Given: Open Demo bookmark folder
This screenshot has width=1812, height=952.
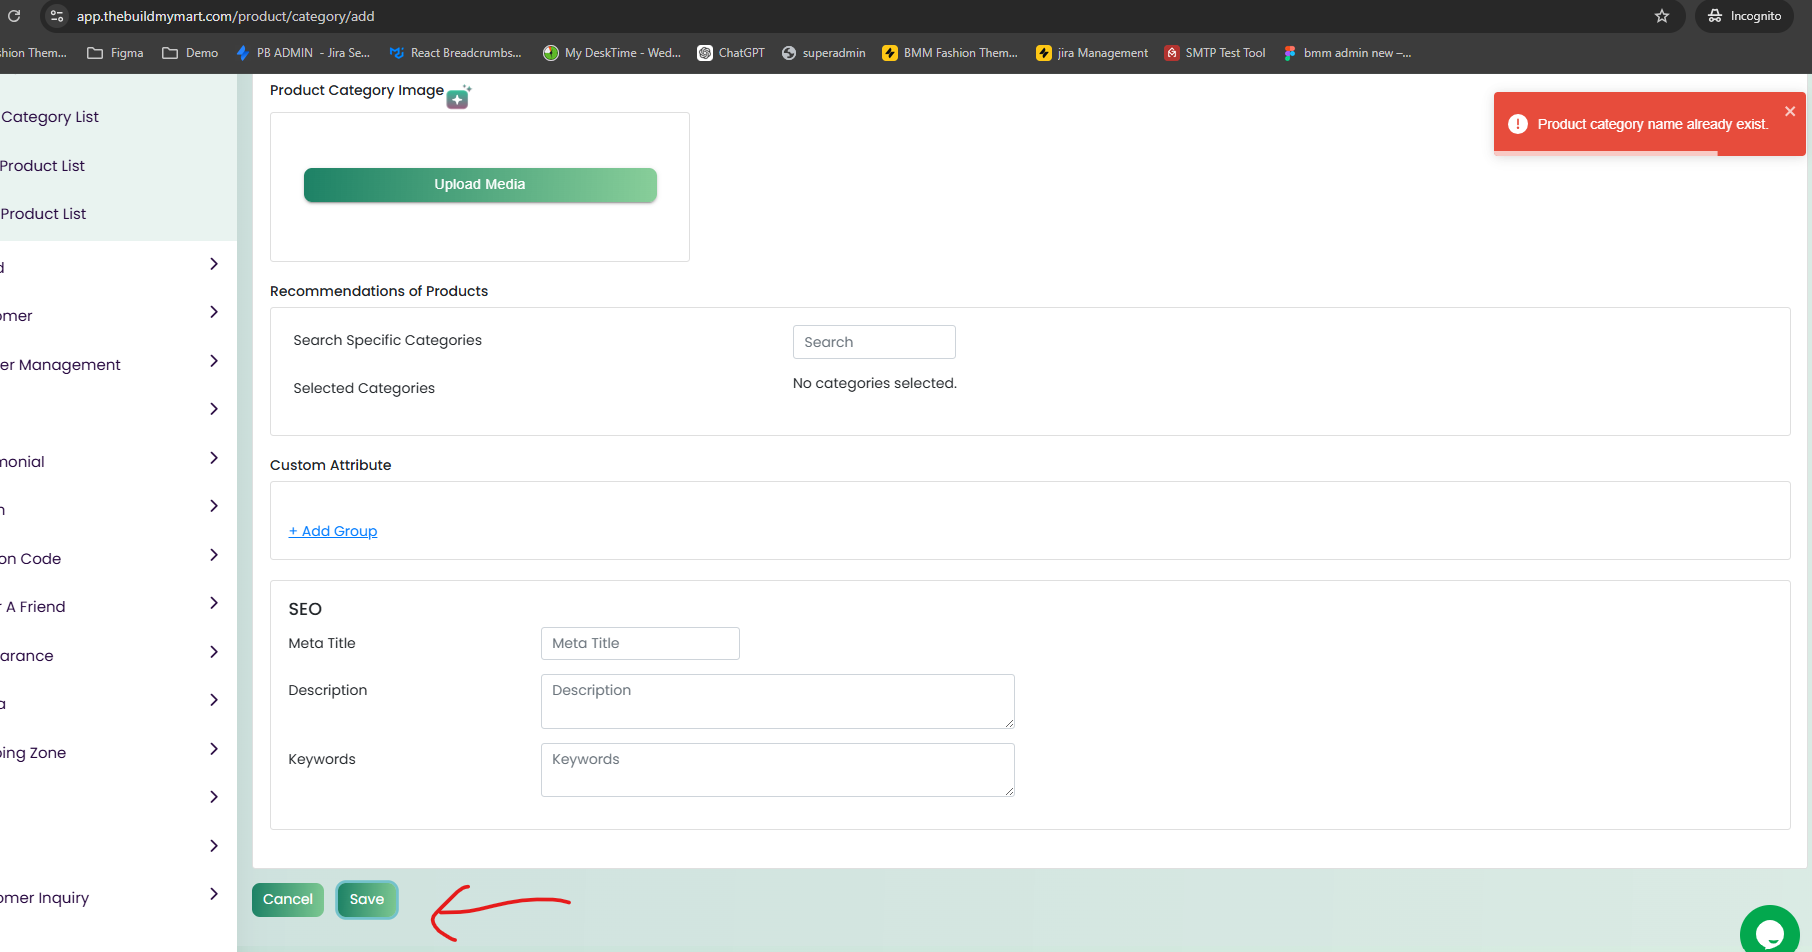Looking at the screenshot, I should 190,53.
